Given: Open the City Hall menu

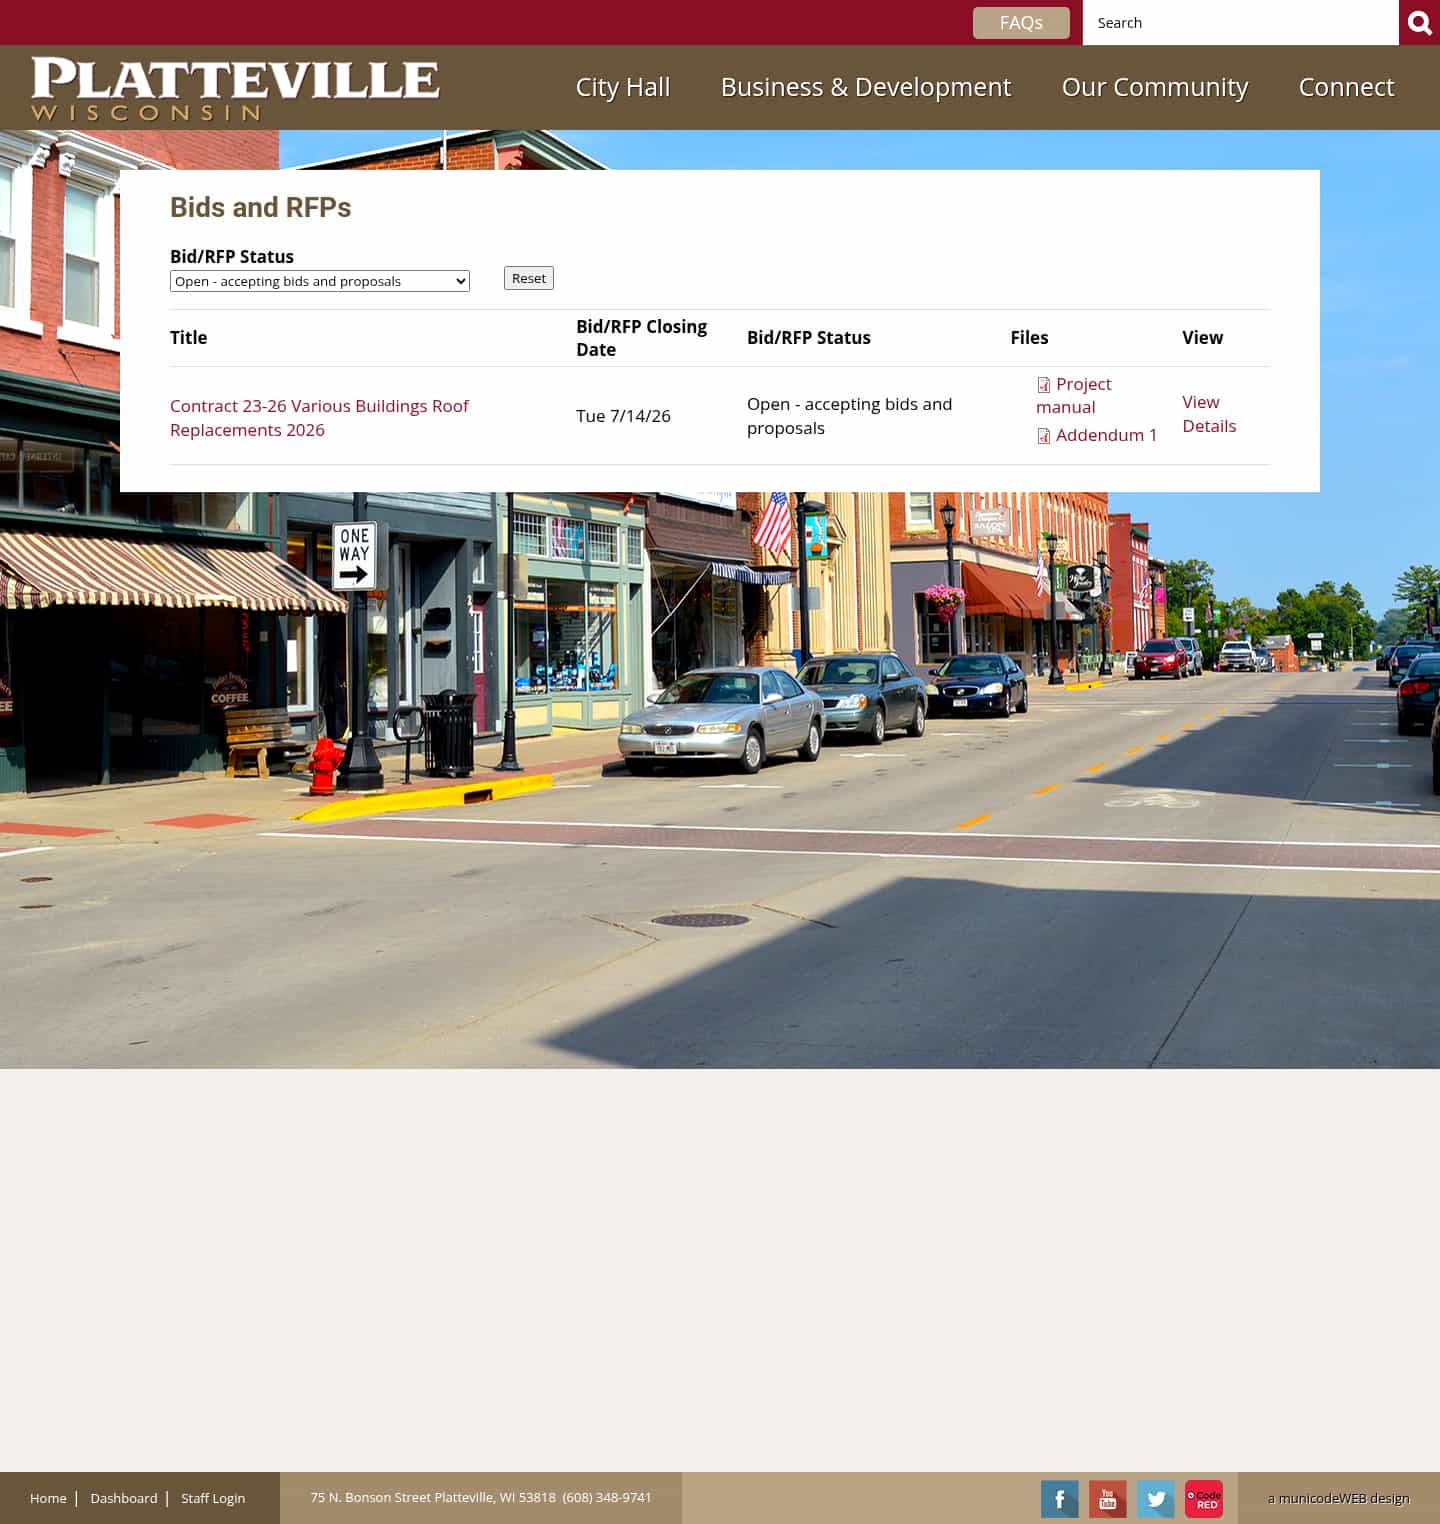Looking at the screenshot, I should [x=623, y=87].
